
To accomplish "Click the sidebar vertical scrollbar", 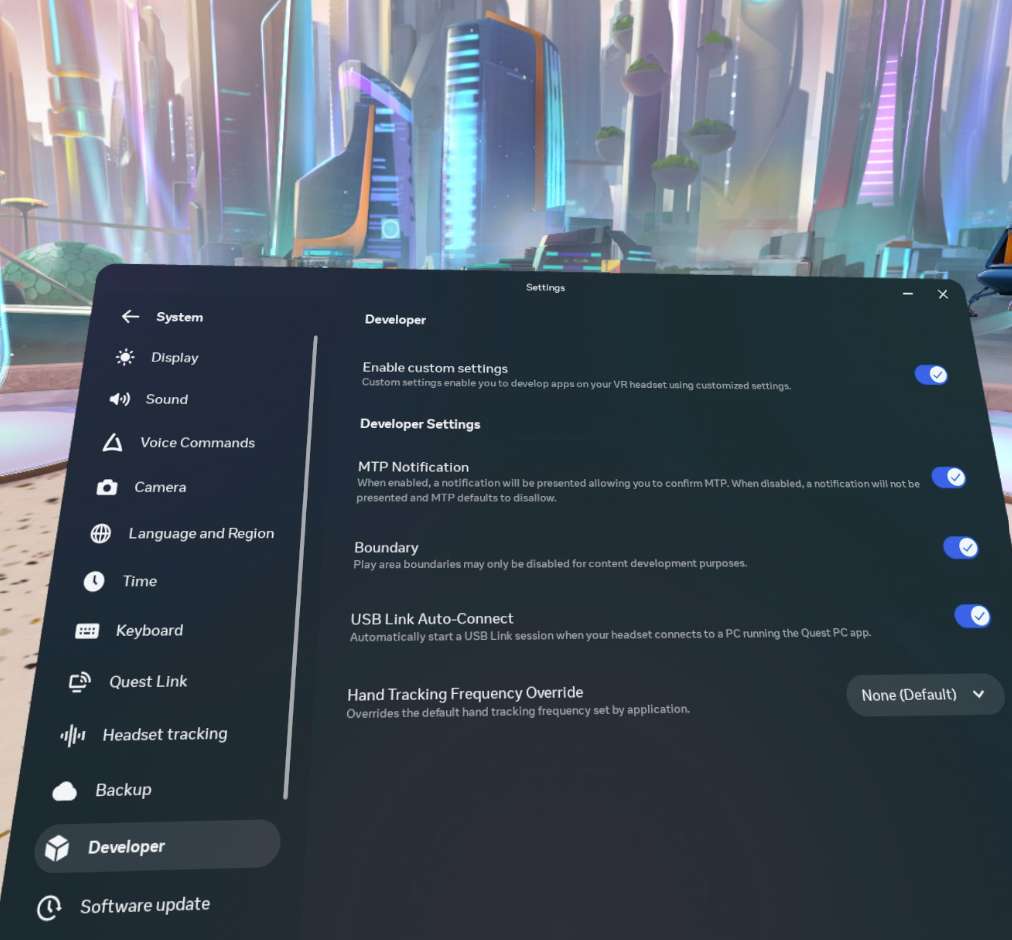I will (300, 568).
